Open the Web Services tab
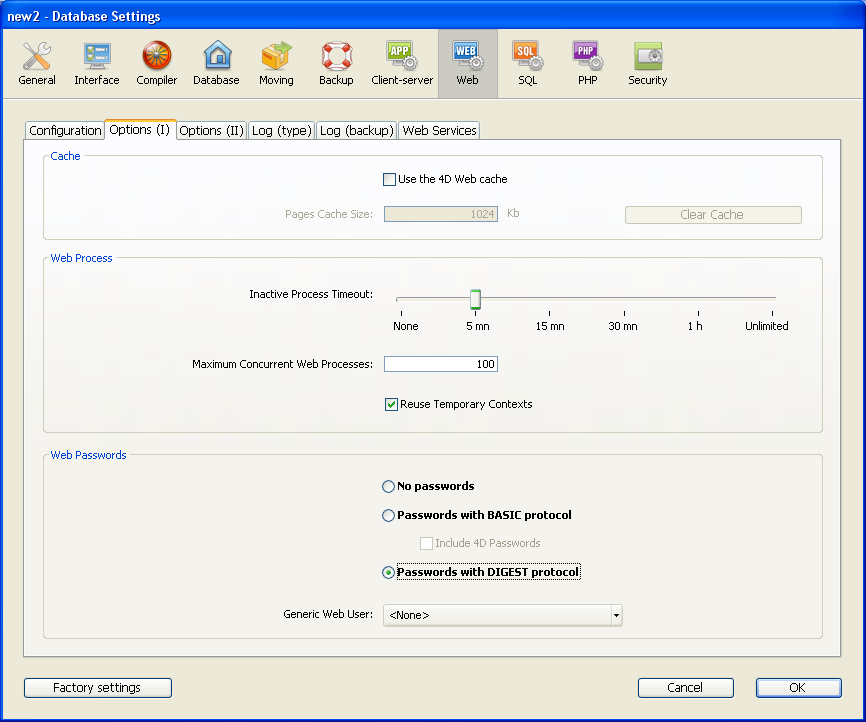 tap(439, 131)
